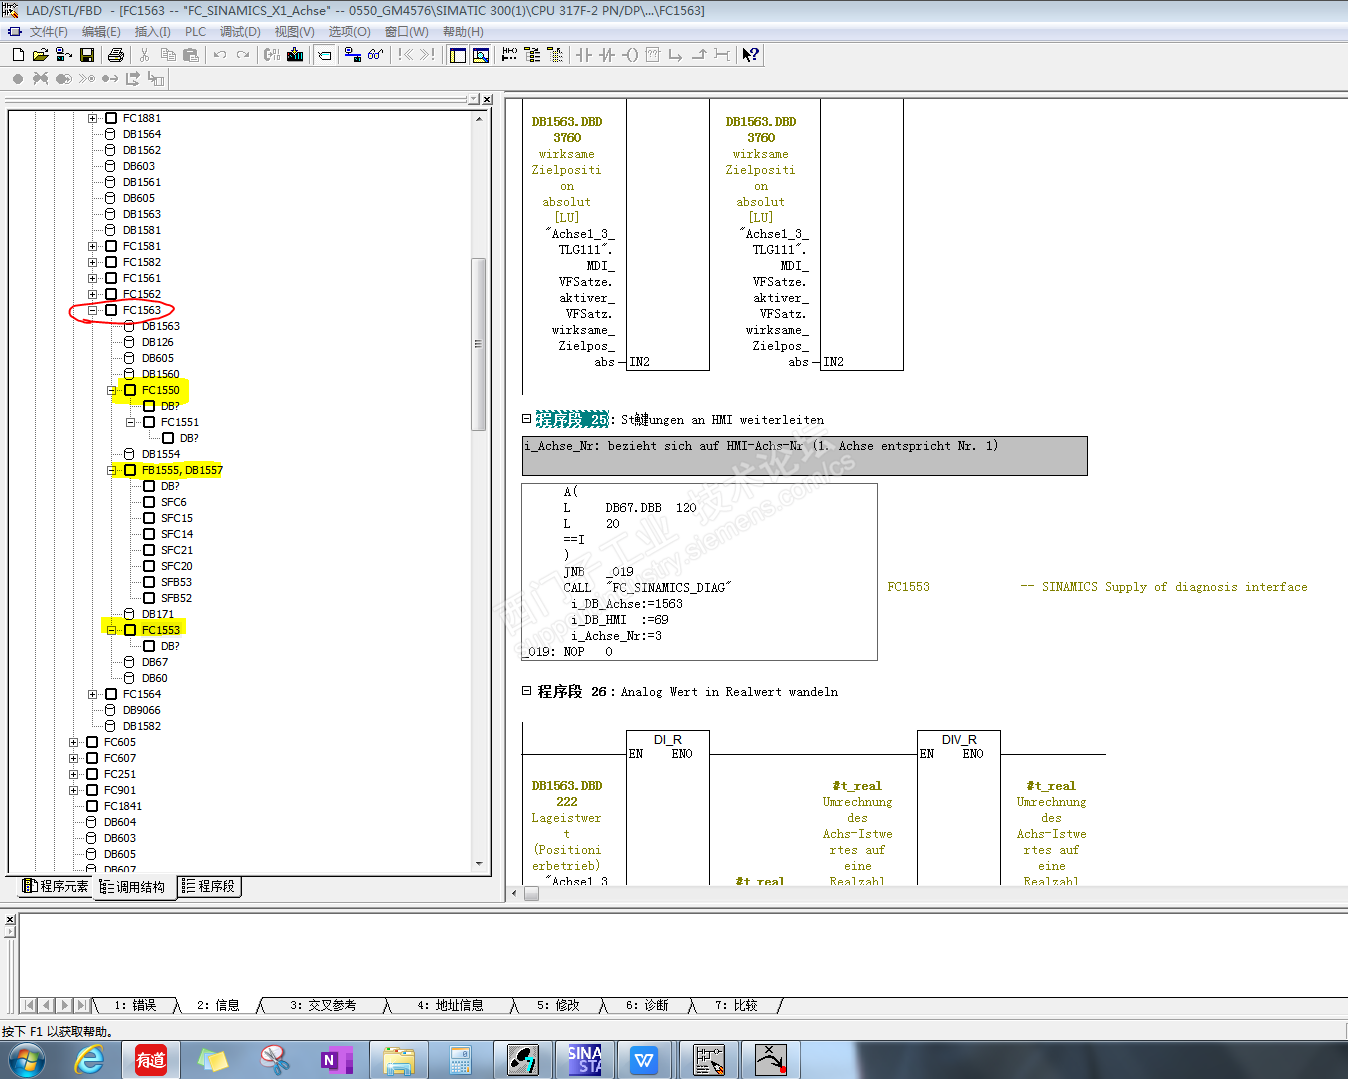1348x1079 pixels.
Task: Open the 视图(V) menu
Action: pos(294,32)
